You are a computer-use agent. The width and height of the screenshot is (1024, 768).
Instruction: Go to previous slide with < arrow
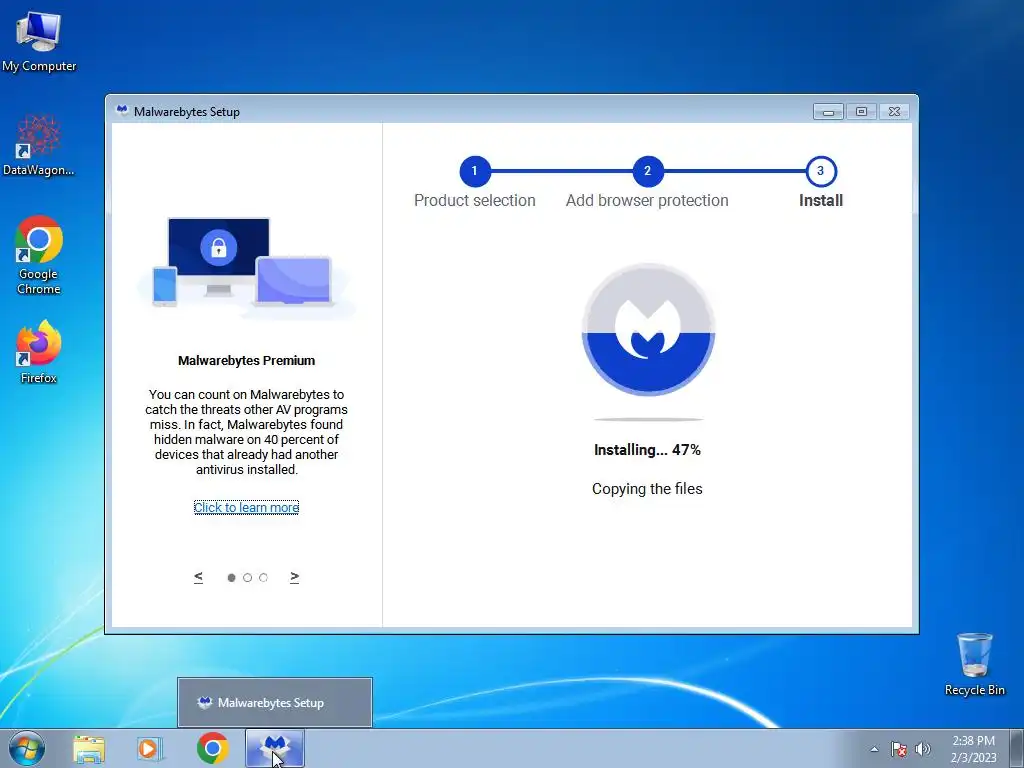pyautogui.click(x=199, y=577)
